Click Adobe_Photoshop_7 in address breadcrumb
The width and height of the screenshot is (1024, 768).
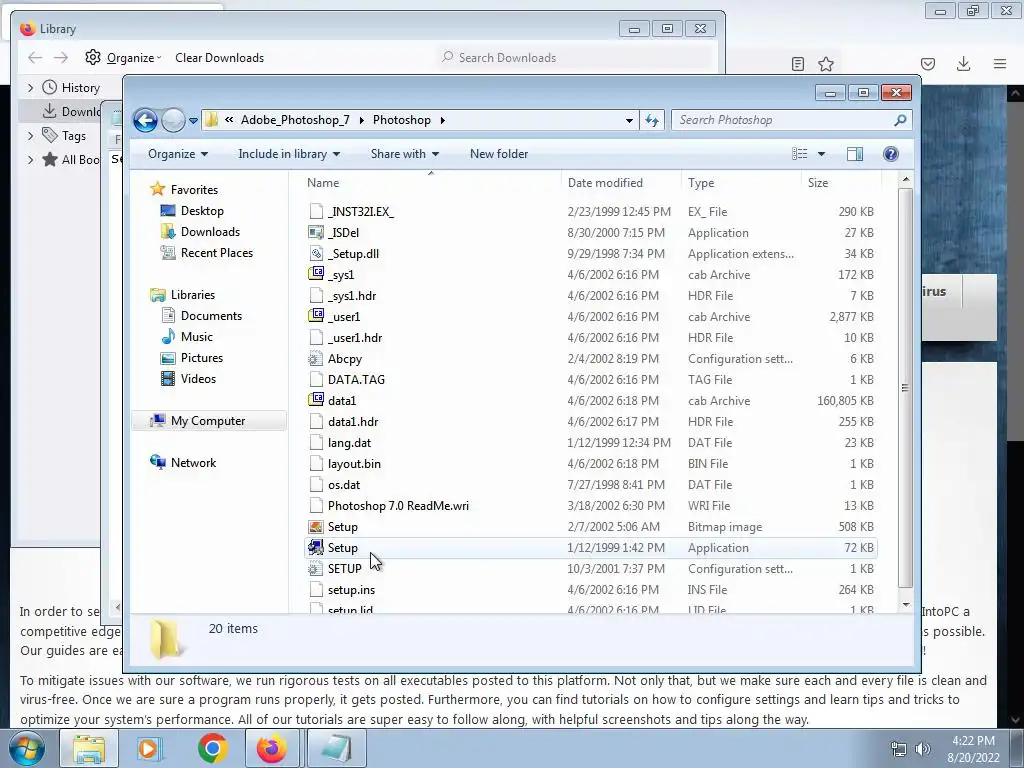pyautogui.click(x=295, y=120)
